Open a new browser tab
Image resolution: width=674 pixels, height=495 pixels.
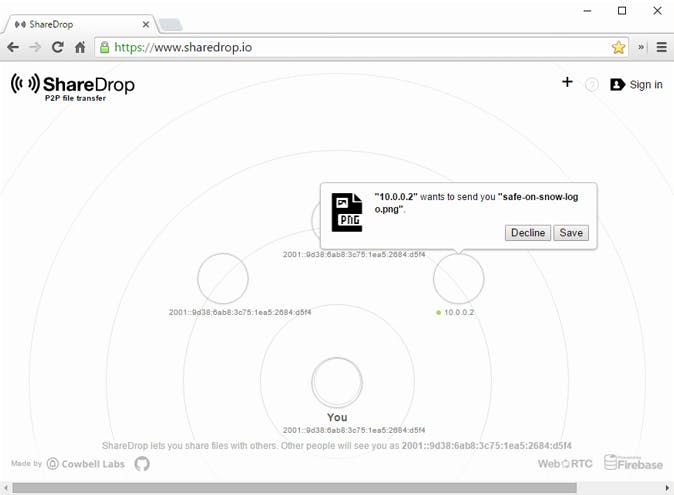[171, 25]
